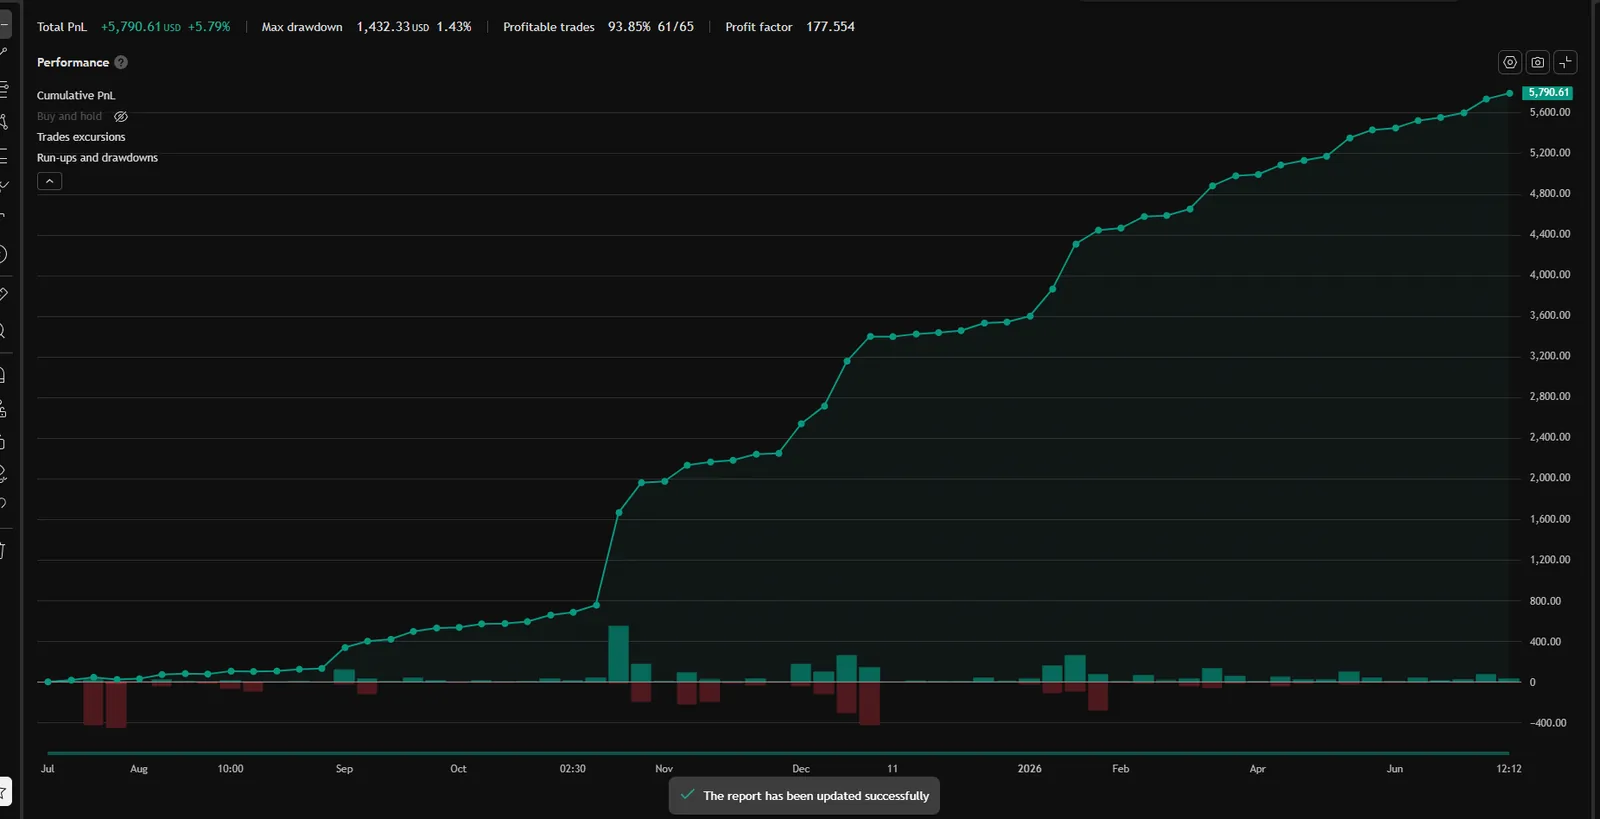Click the report updated successfully toast
The image size is (1600, 819).
coord(804,796)
